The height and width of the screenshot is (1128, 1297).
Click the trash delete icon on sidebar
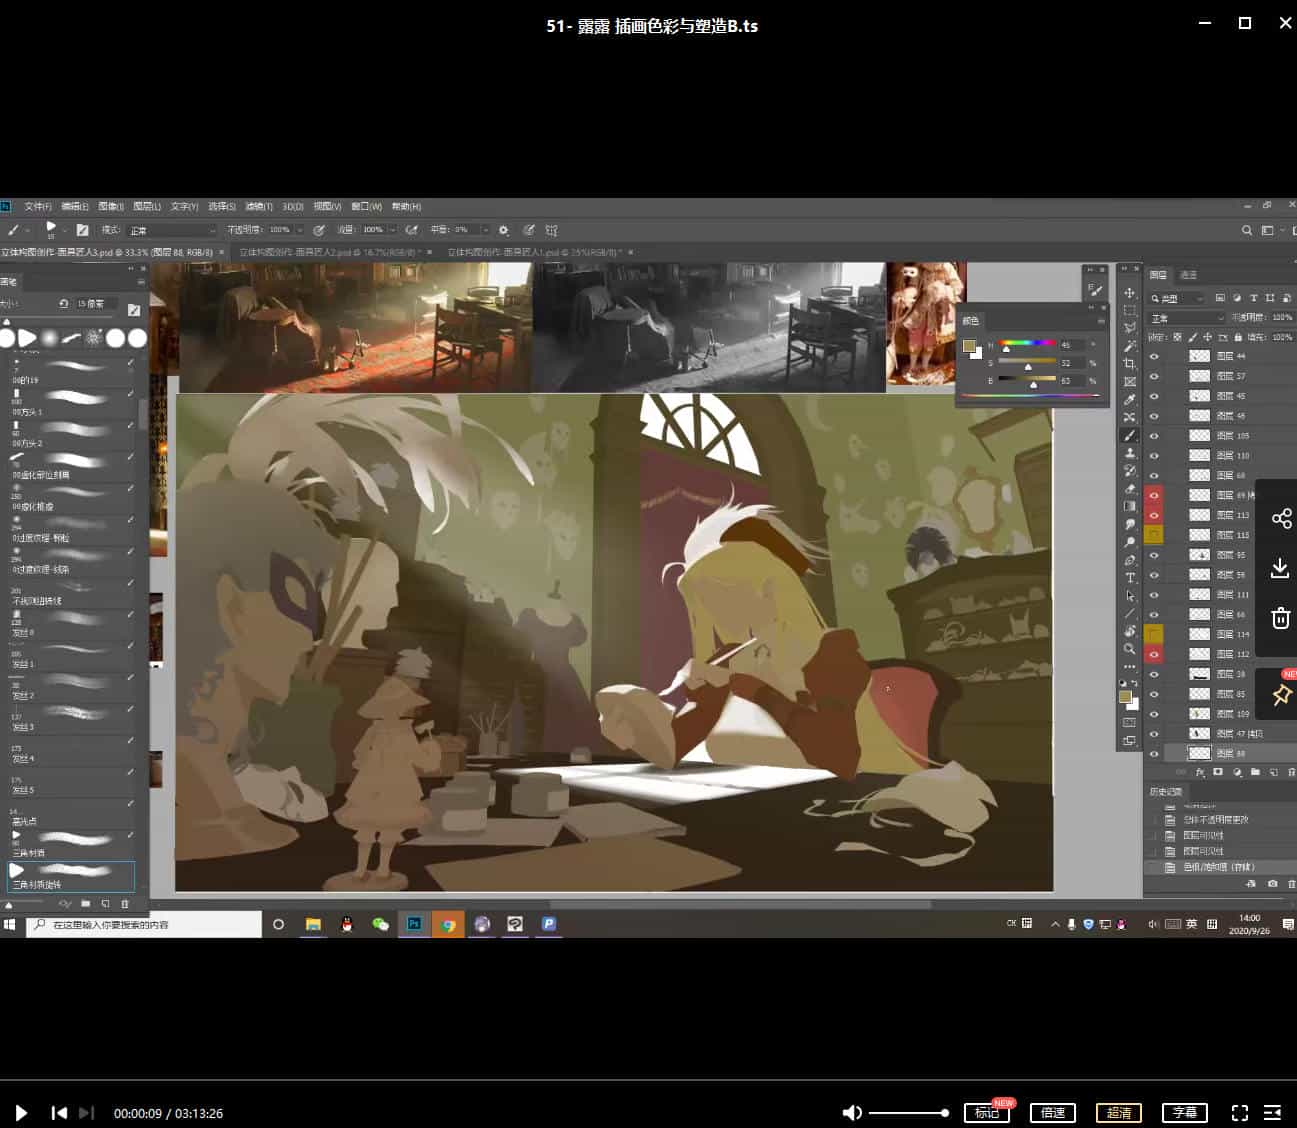coord(1280,618)
